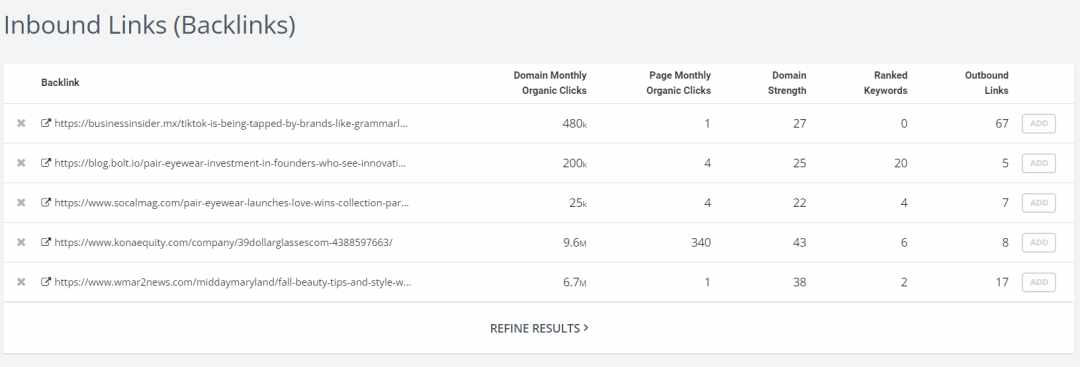The width and height of the screenshot is (1080, 367).
Task: Click ADD button for wmar2news.com row
Action: pos(1039,282)
